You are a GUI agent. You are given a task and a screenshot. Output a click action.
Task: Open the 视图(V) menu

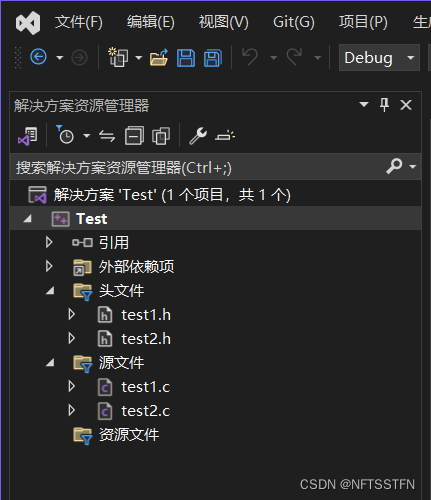tap(224, 22)
